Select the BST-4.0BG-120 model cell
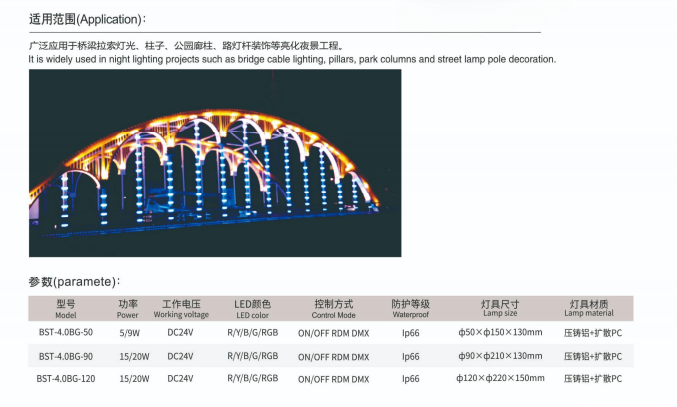Screen dimensions: 677x407 65,379
